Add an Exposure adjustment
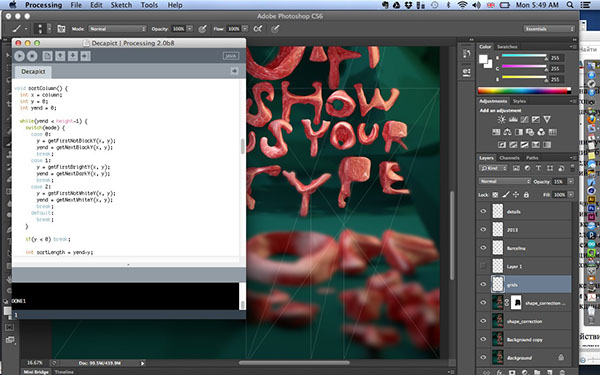Image resolution: width=600 pixels, height=375 pixels. tap(536, 120)
